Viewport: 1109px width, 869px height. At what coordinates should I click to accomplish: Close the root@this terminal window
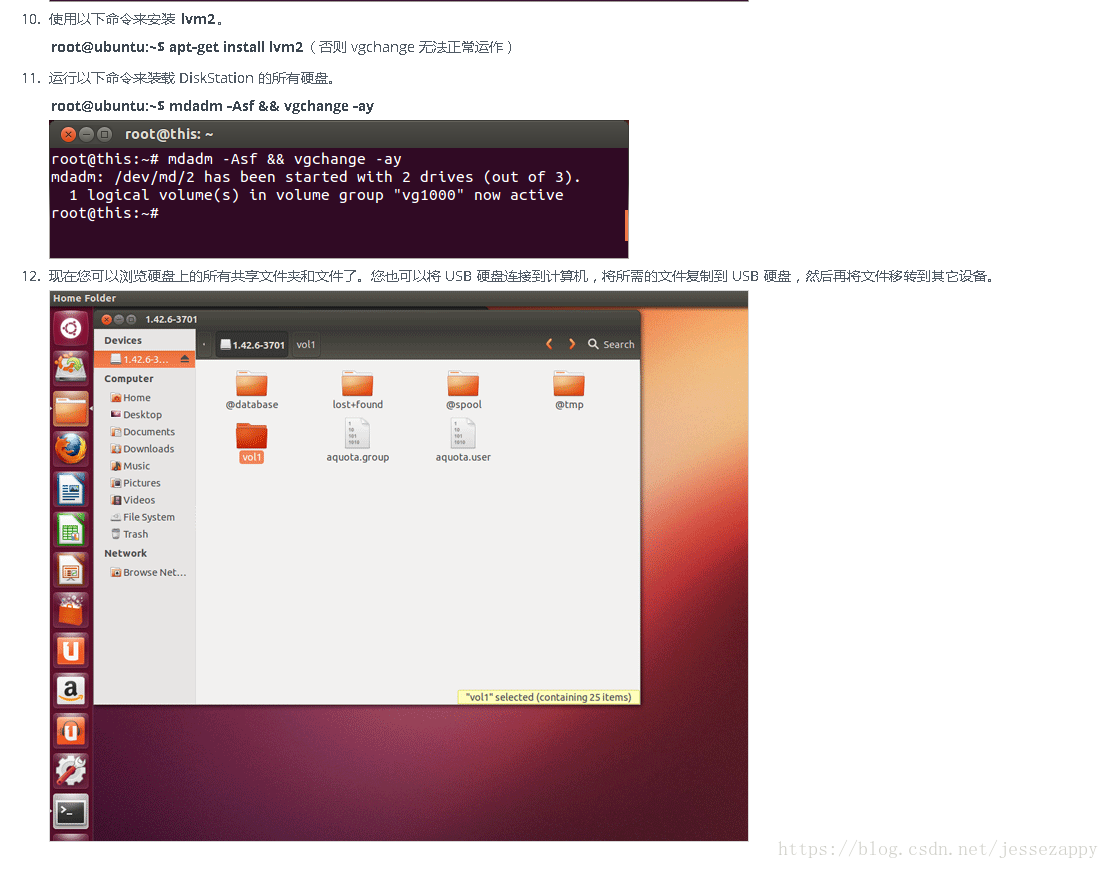pyautogui.click(x=68, y=134)
